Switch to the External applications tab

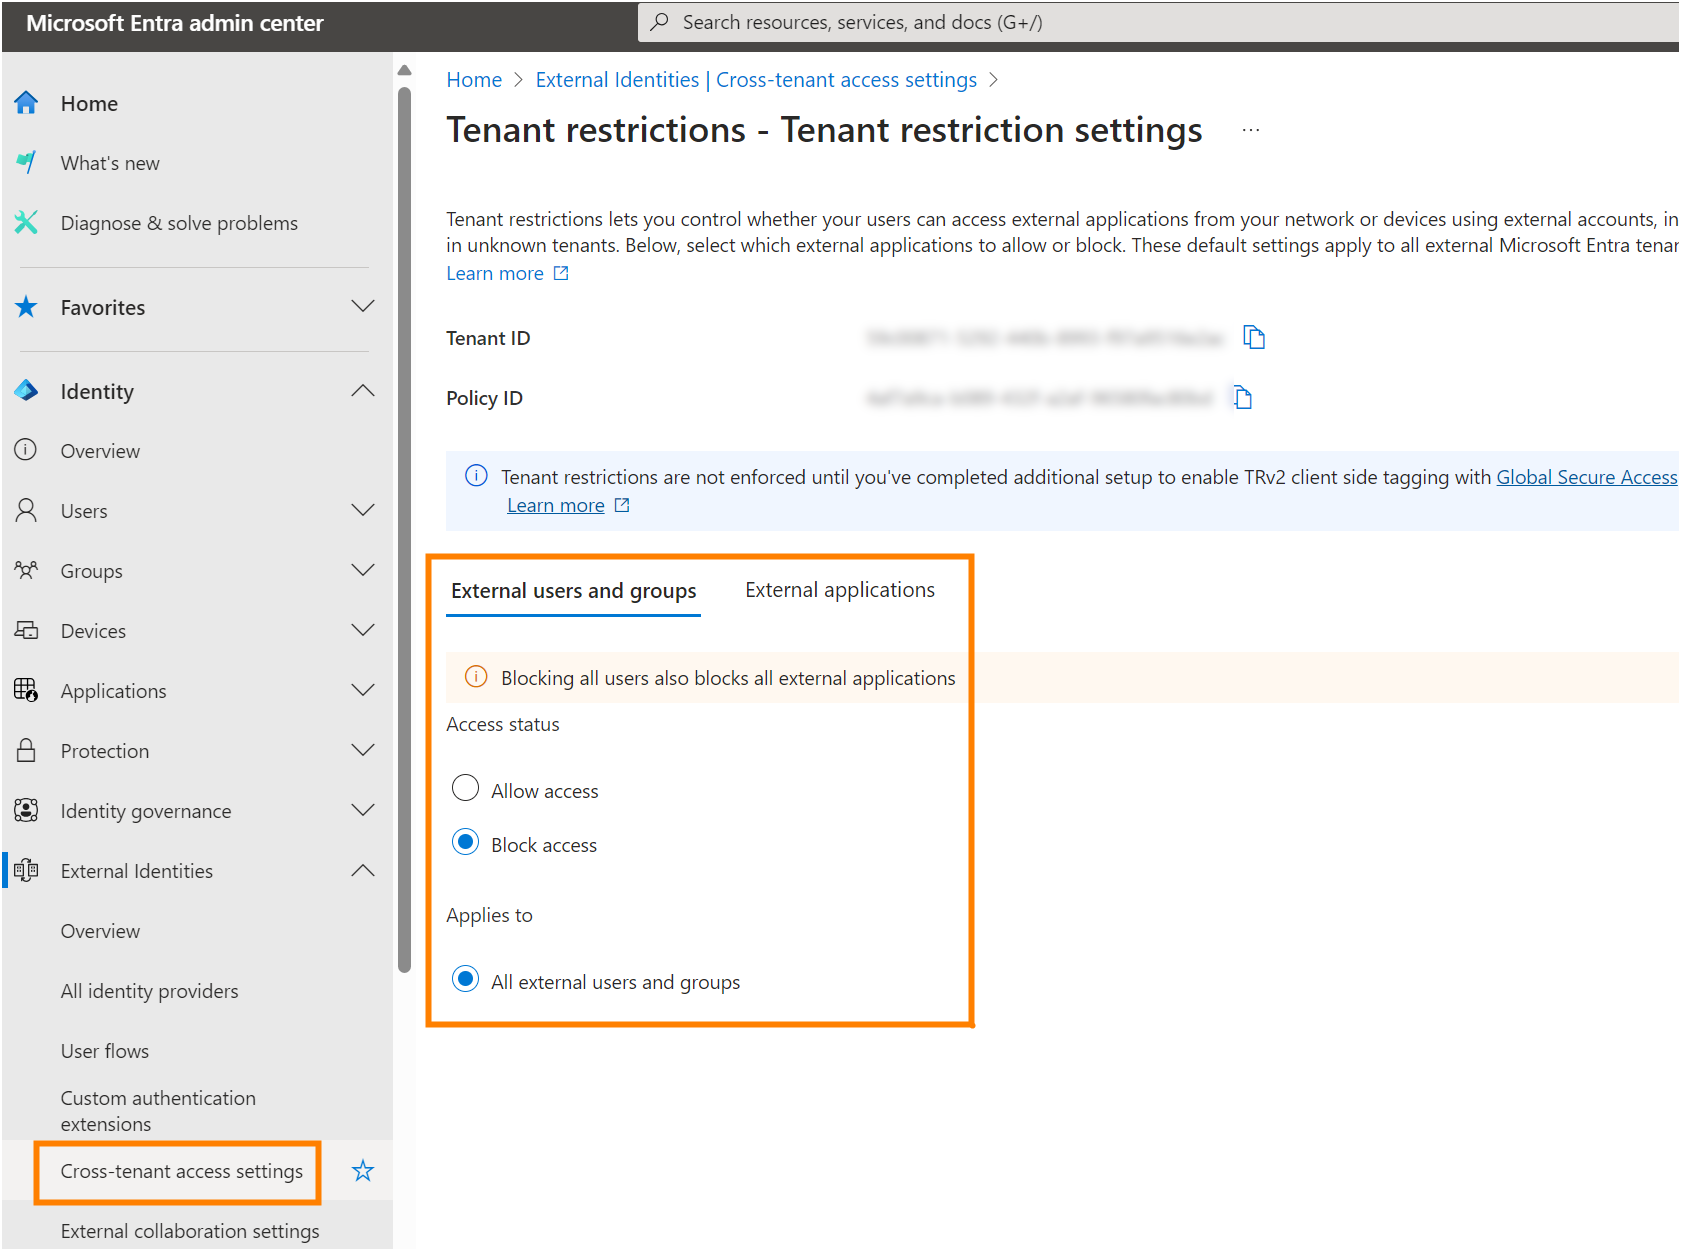point(838,589)
